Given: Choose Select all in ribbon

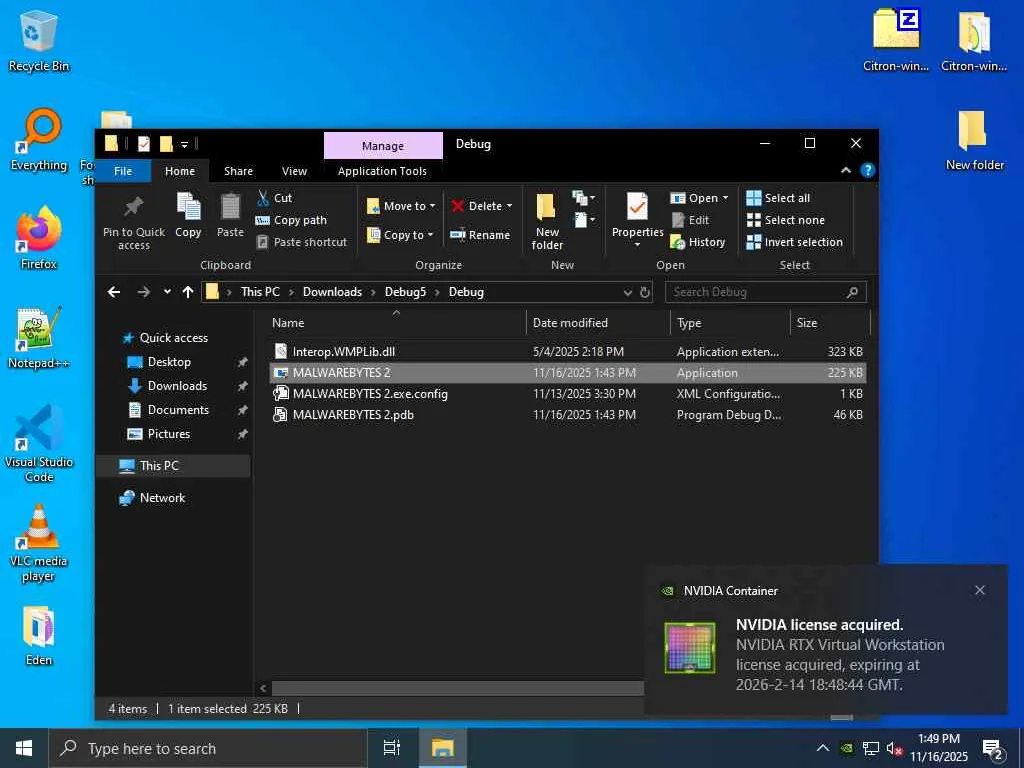Looking at the screenshot, I should [778, 198].
